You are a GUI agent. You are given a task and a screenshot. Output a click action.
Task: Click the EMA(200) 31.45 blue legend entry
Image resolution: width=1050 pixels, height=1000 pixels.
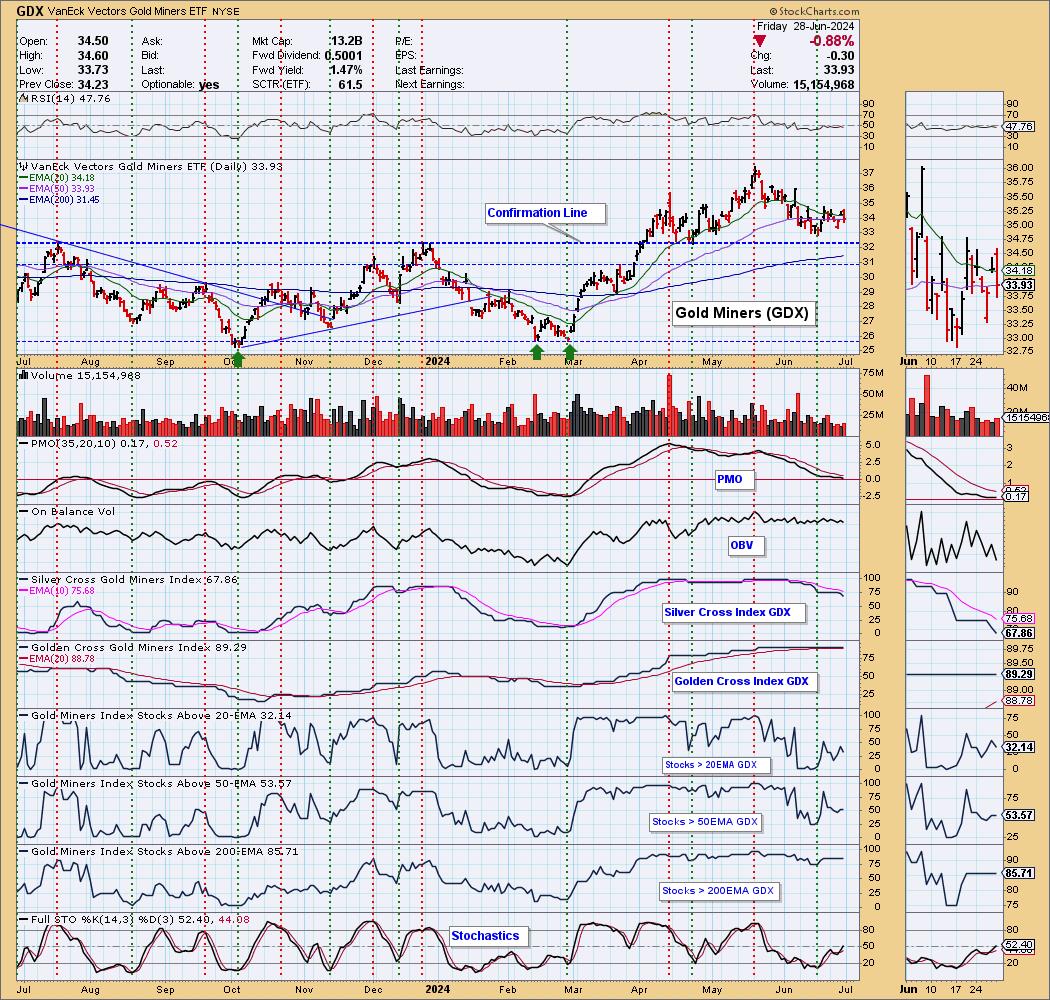59,199
